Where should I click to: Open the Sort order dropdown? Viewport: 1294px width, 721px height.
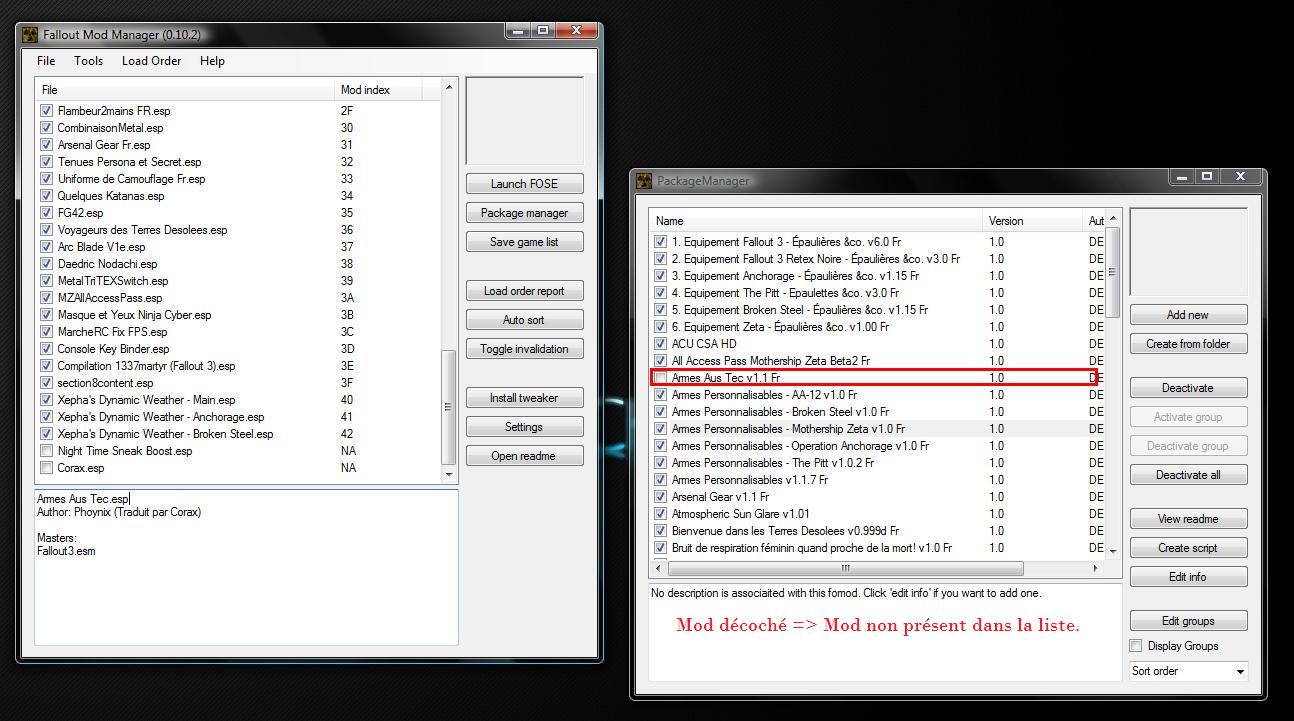(1188, 671)
